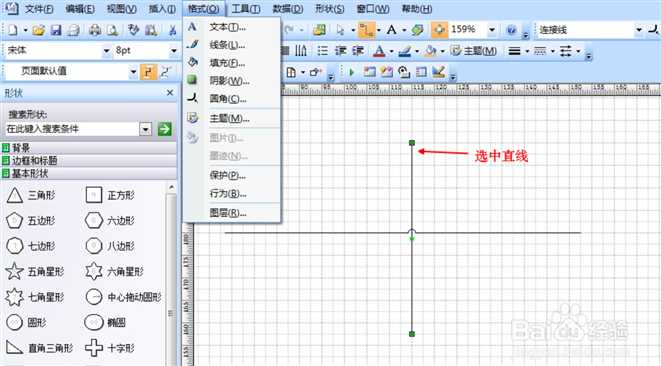Image resolution: width=661 pixels, height=366 pixels.
Task: Expand the font color dropdown arrow
Action: tap(391, 51)
